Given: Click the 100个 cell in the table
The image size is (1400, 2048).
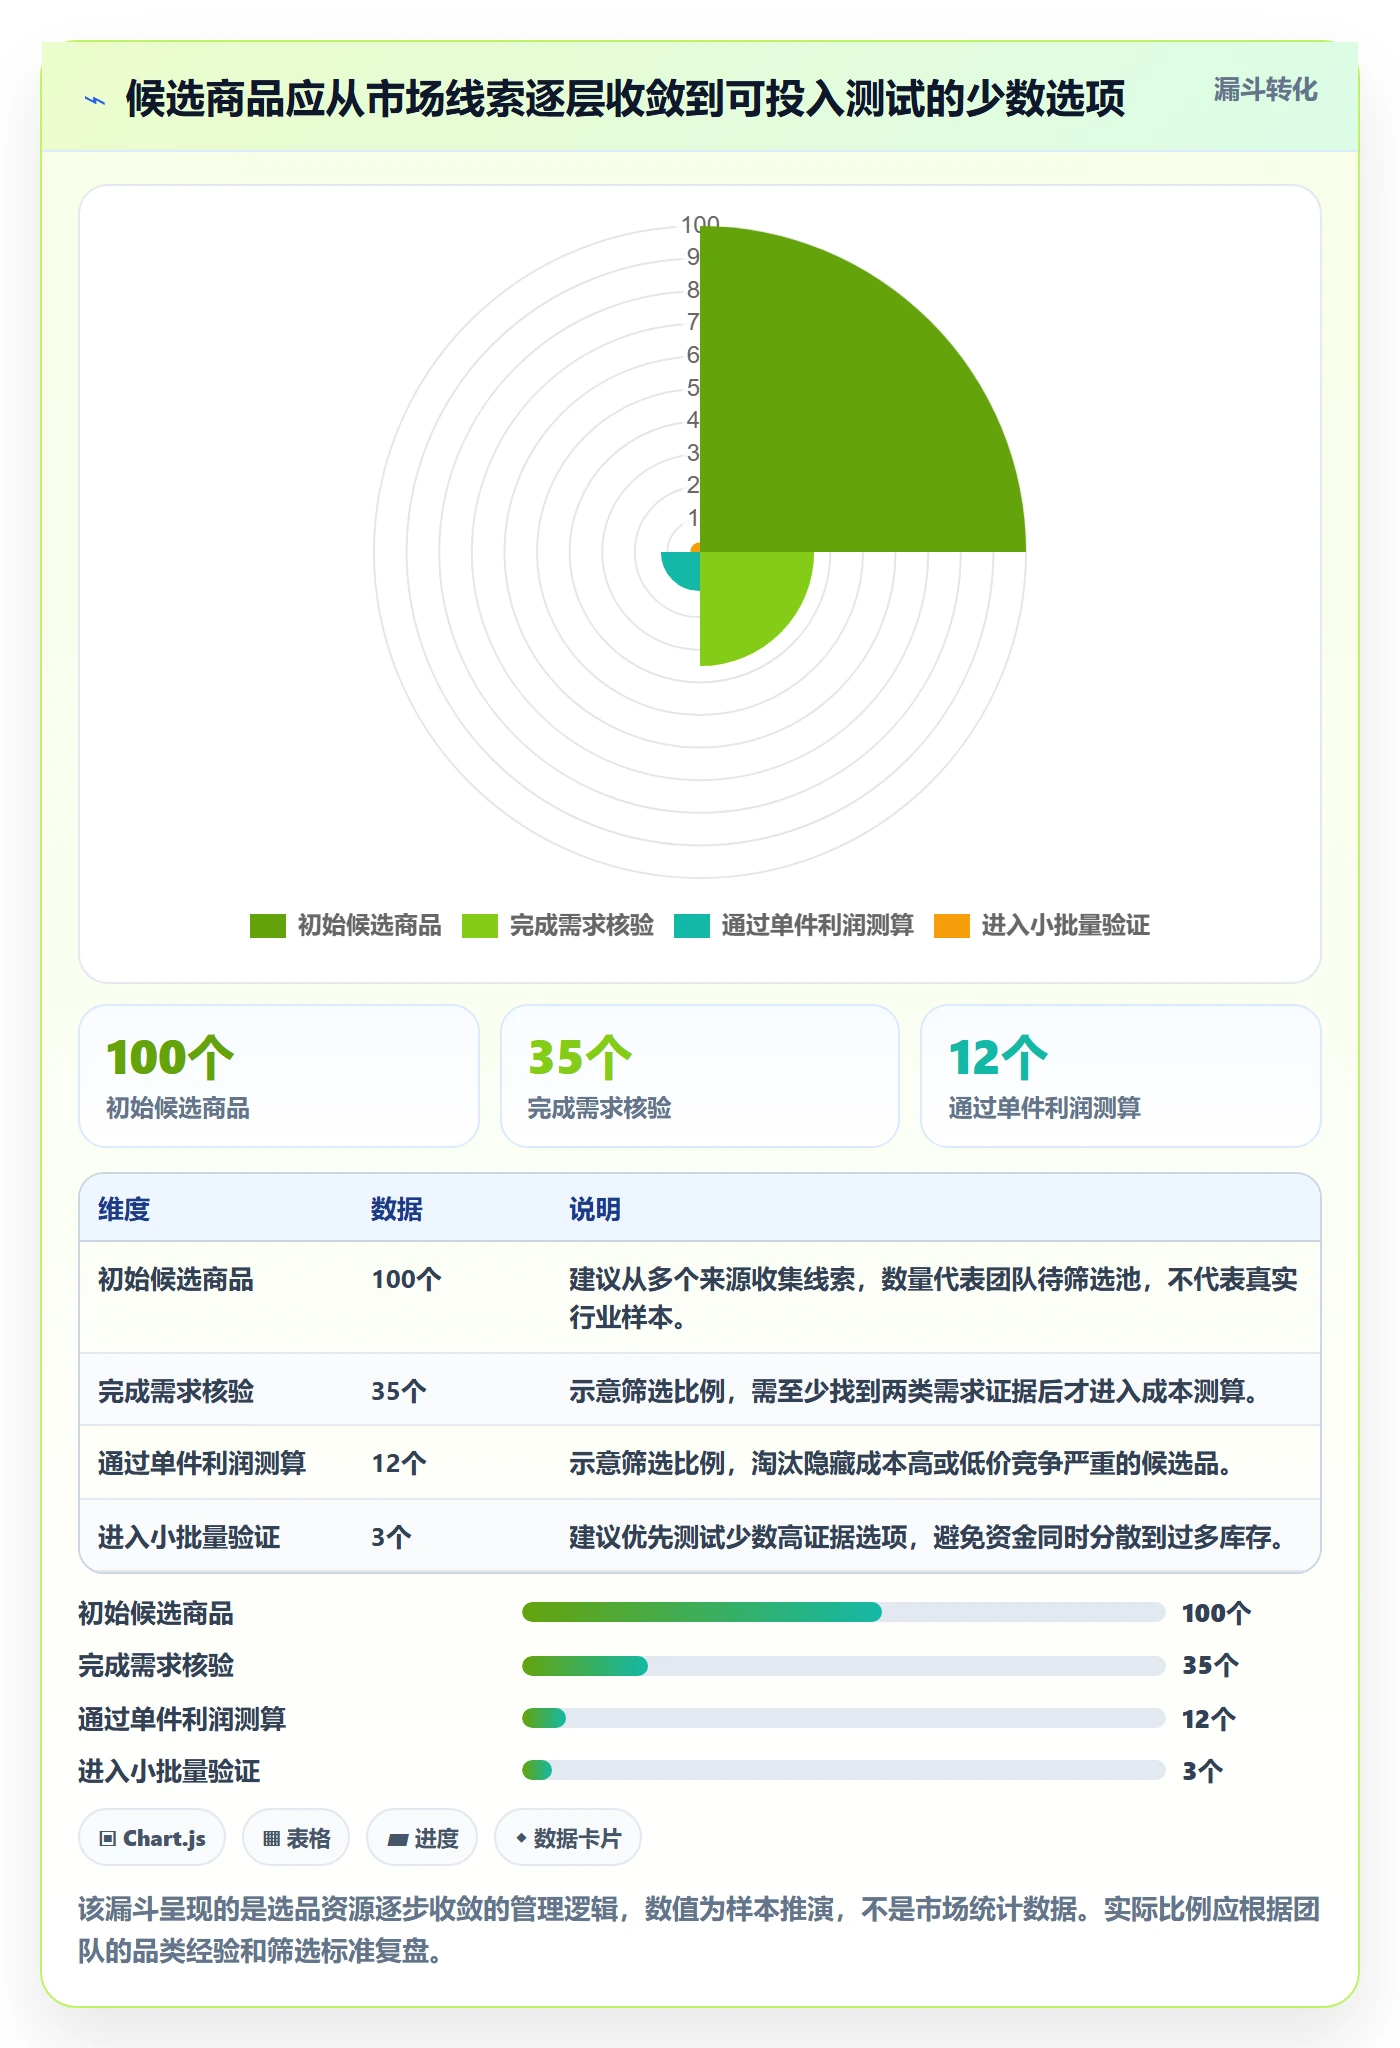Looking at the screenshot, I should tap(406, 1279).
